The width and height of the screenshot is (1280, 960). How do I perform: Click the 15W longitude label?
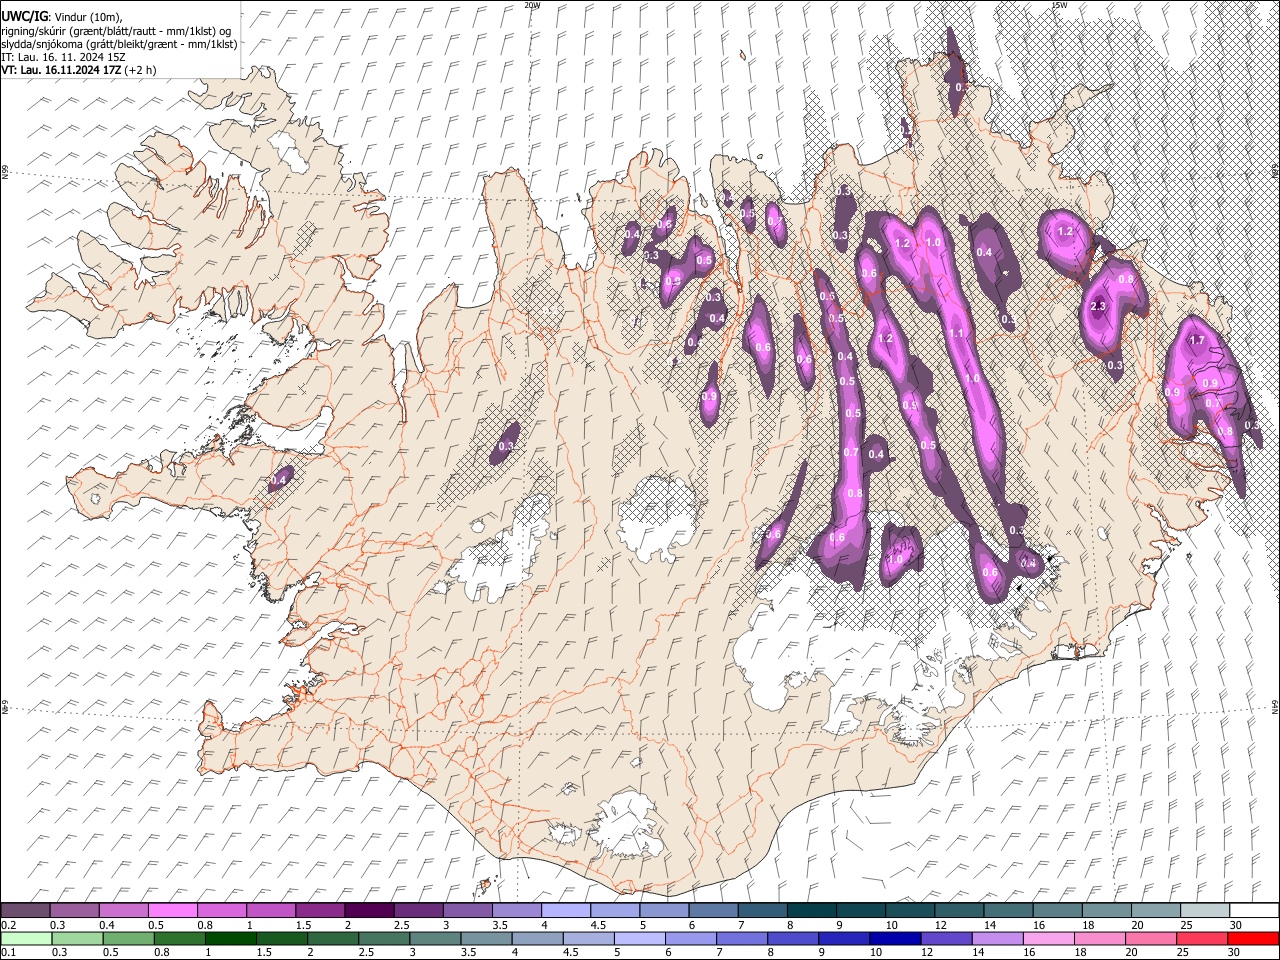pos(1059,5)
